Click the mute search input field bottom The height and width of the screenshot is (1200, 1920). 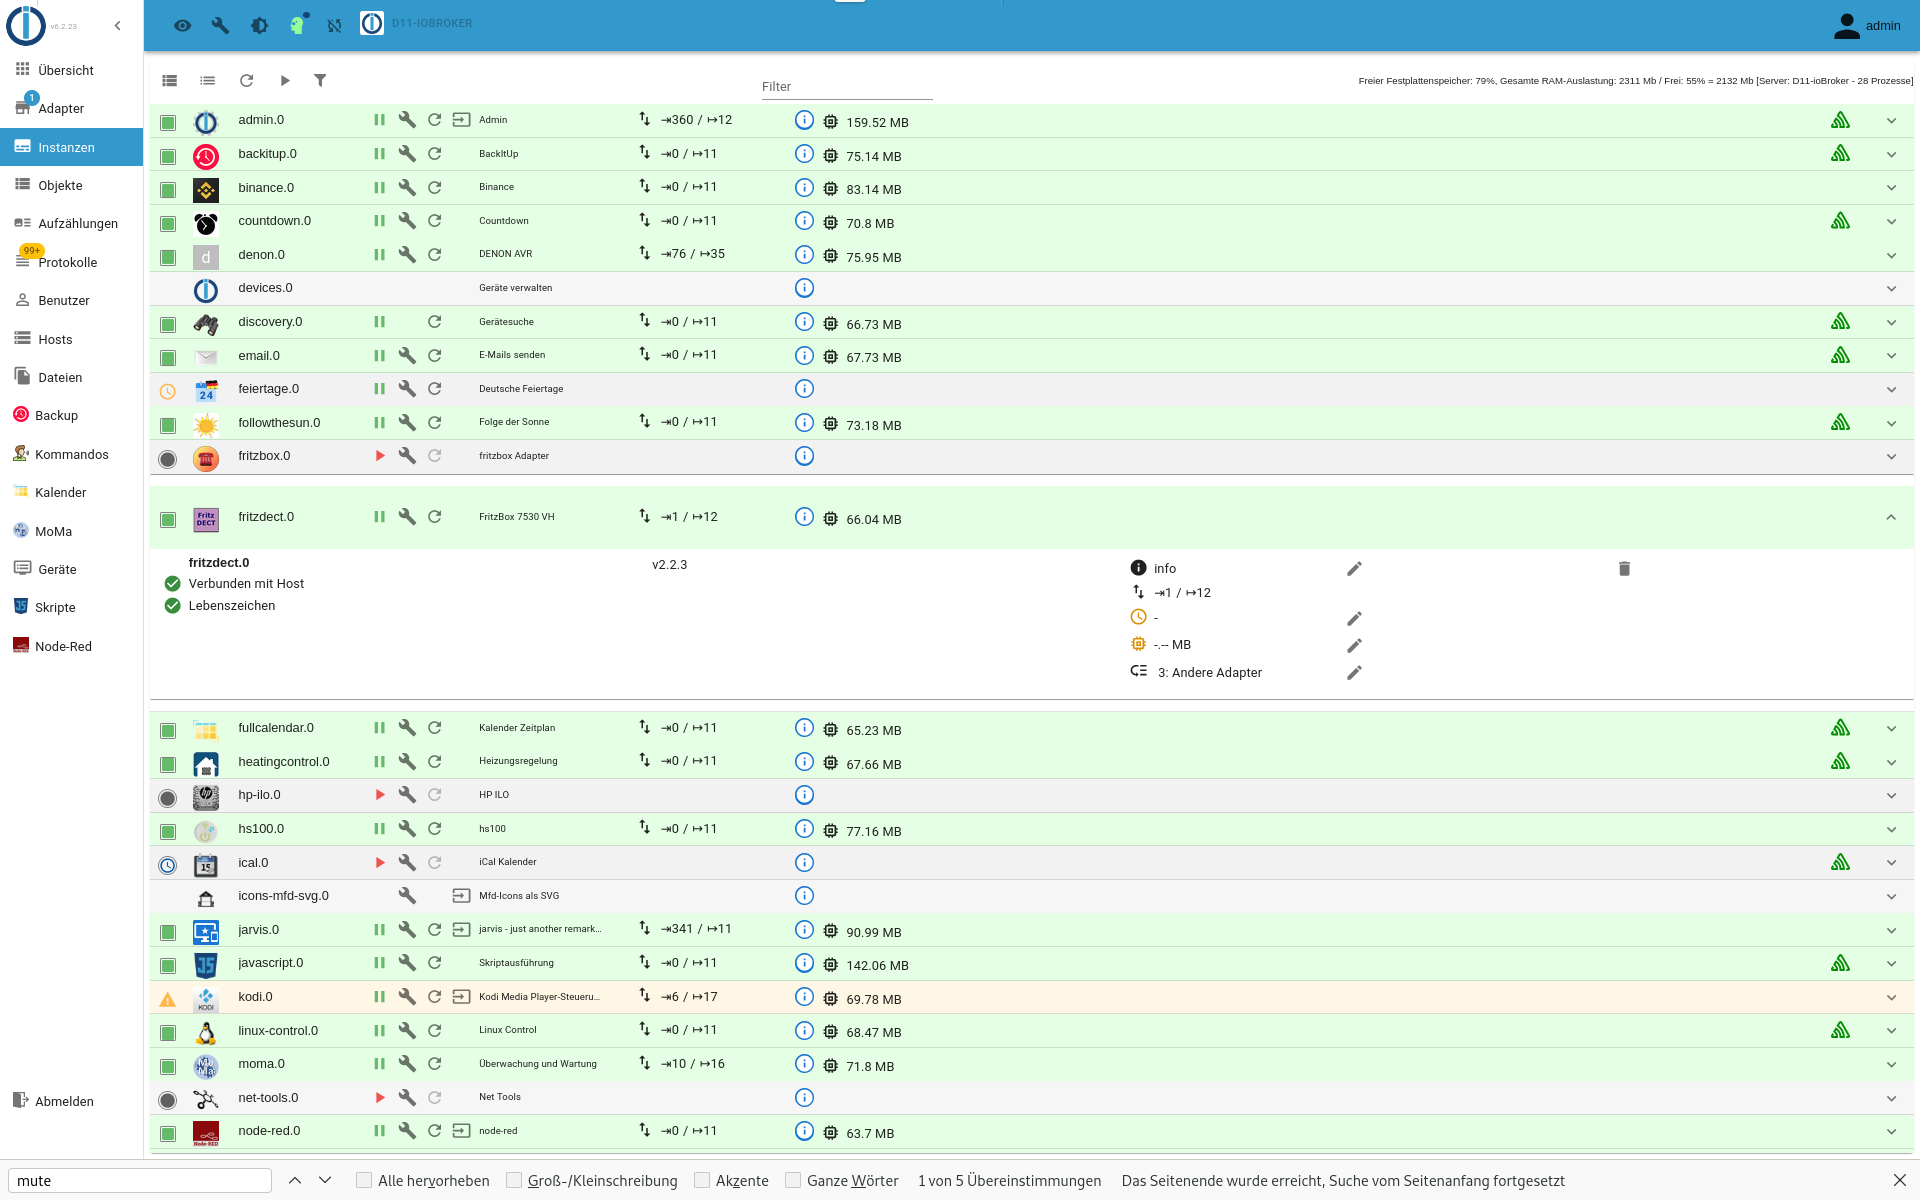click(138, 1179)
